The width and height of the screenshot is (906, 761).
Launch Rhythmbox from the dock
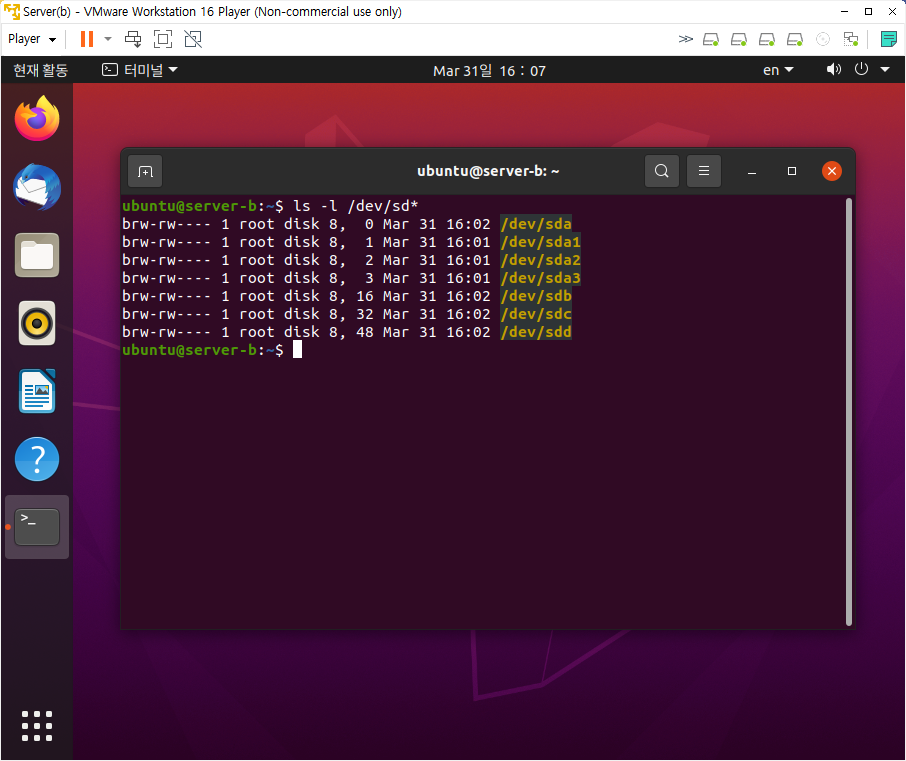tap(37, 323)
